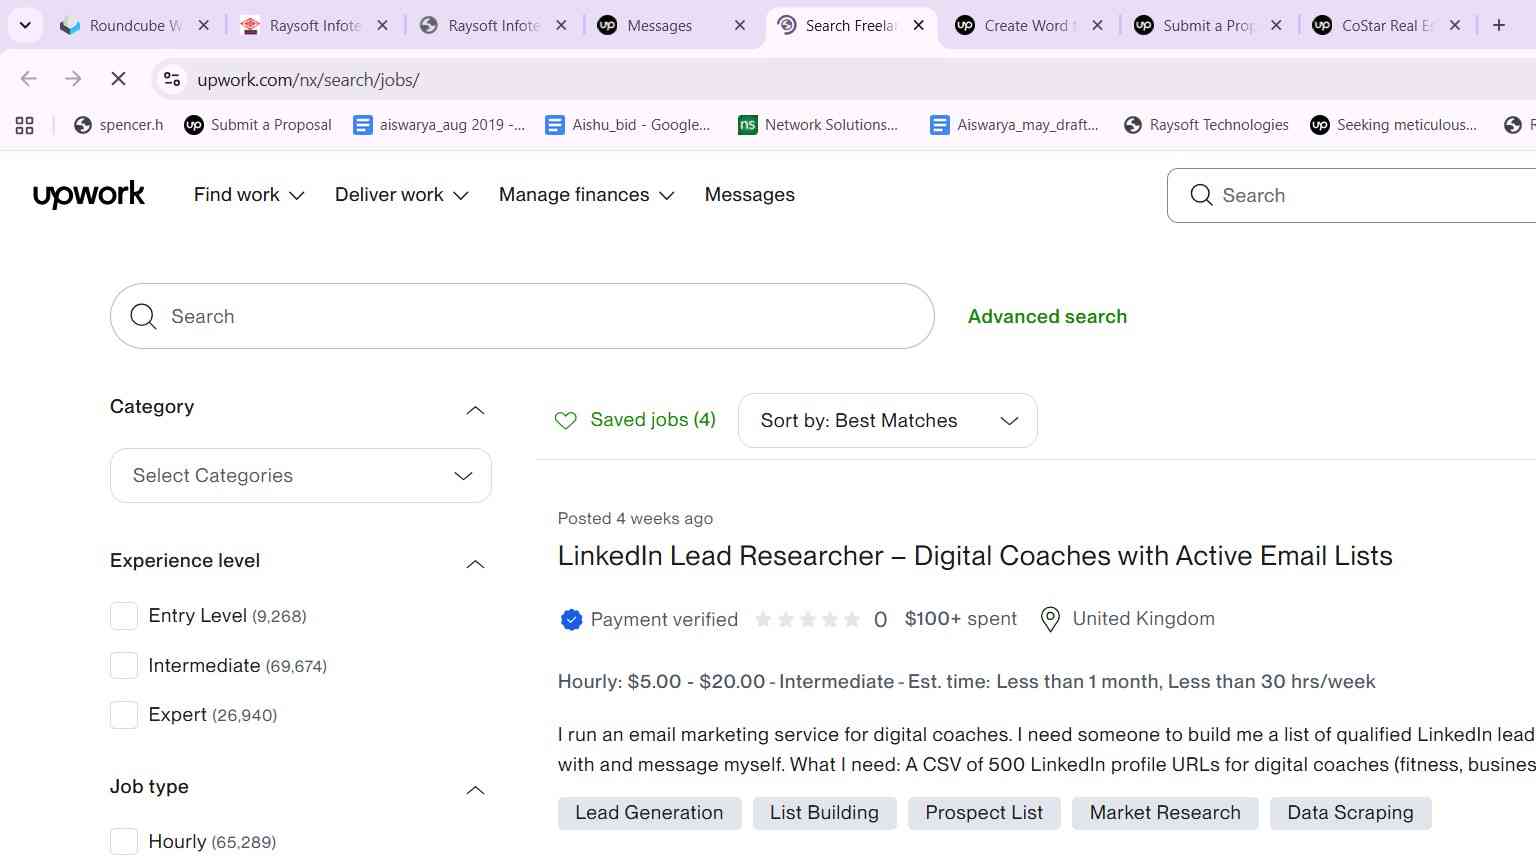Click the Upwork logo

point(89,194)
